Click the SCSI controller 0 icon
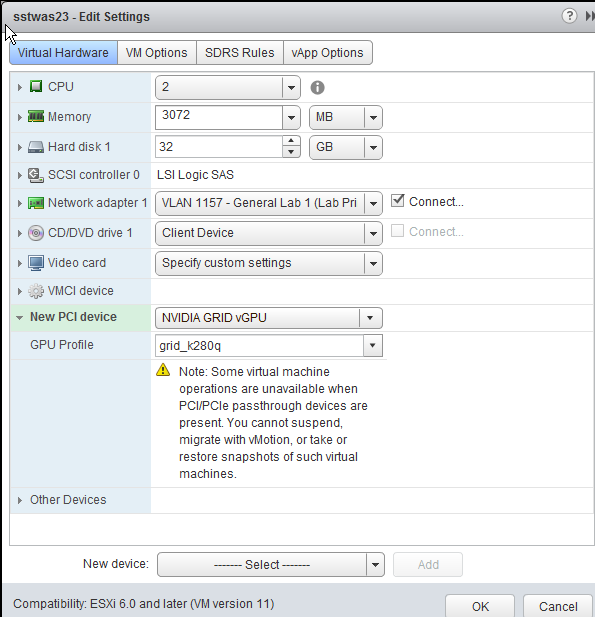Viewport: 595px width, 617px height. click(x=36, y=175)
